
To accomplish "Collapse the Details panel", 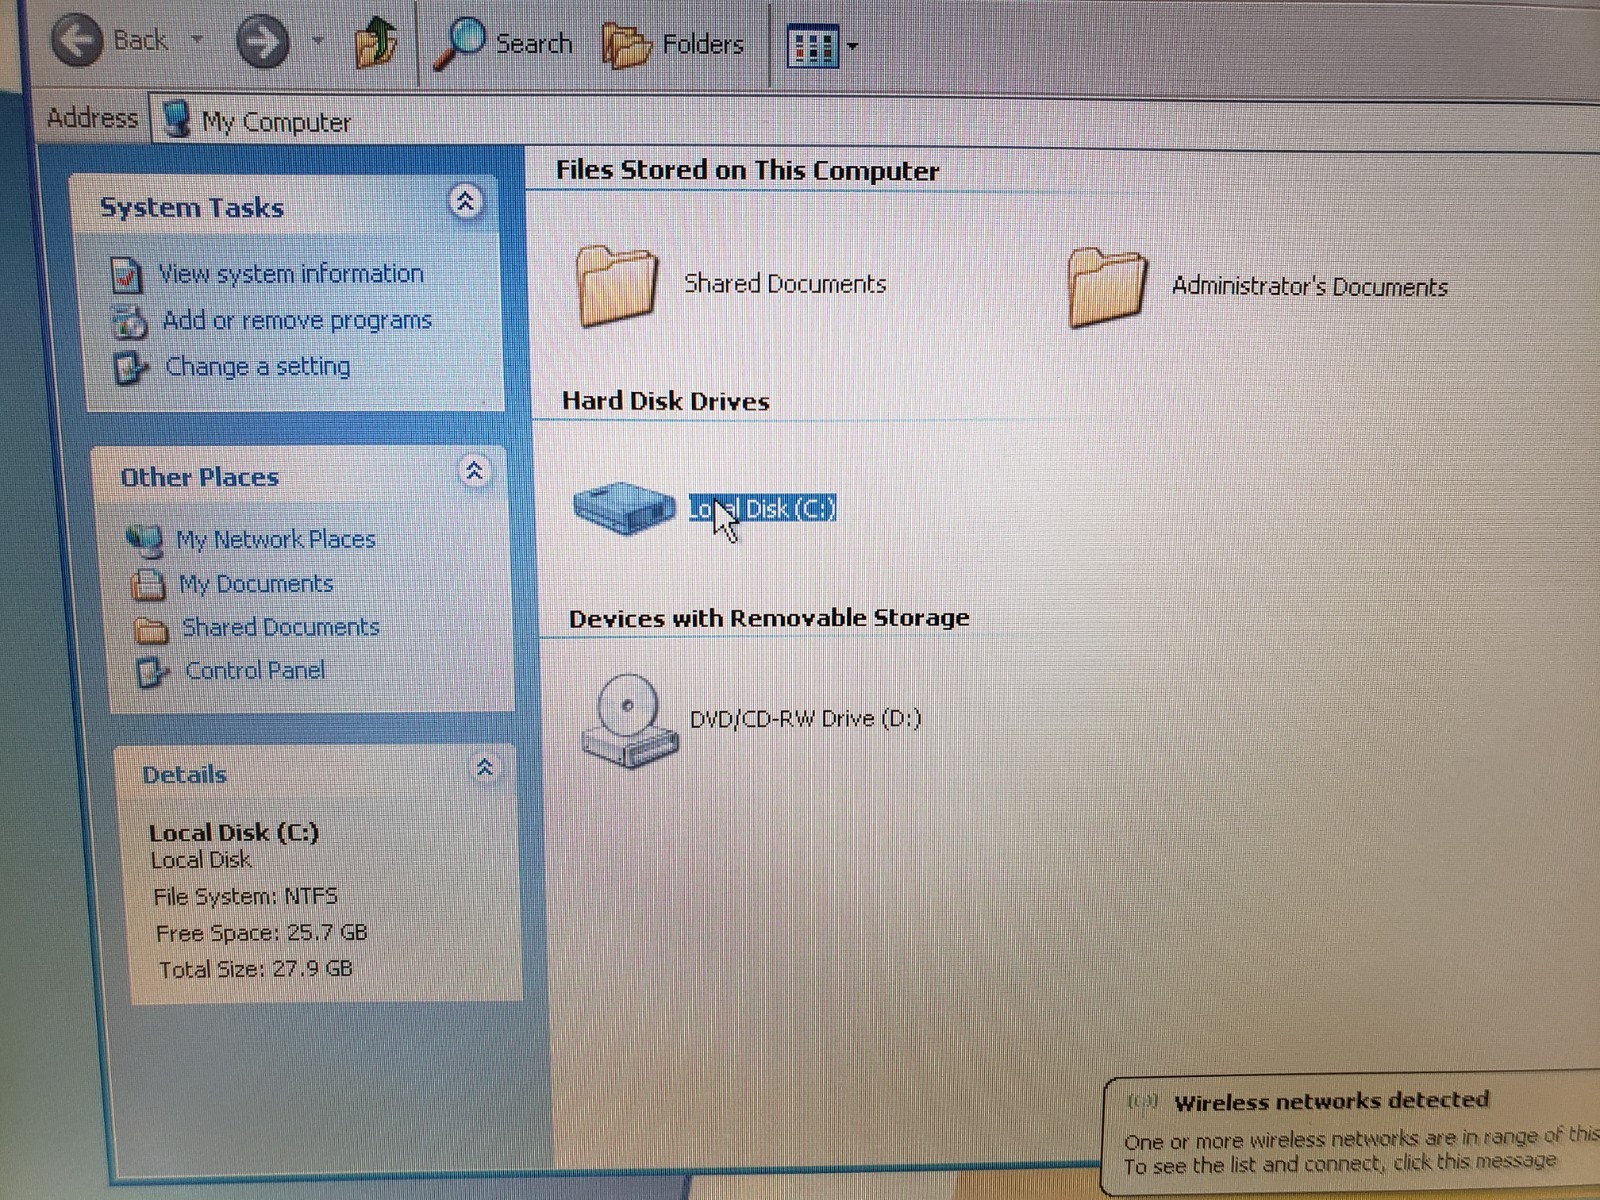I will click(485, 768).
